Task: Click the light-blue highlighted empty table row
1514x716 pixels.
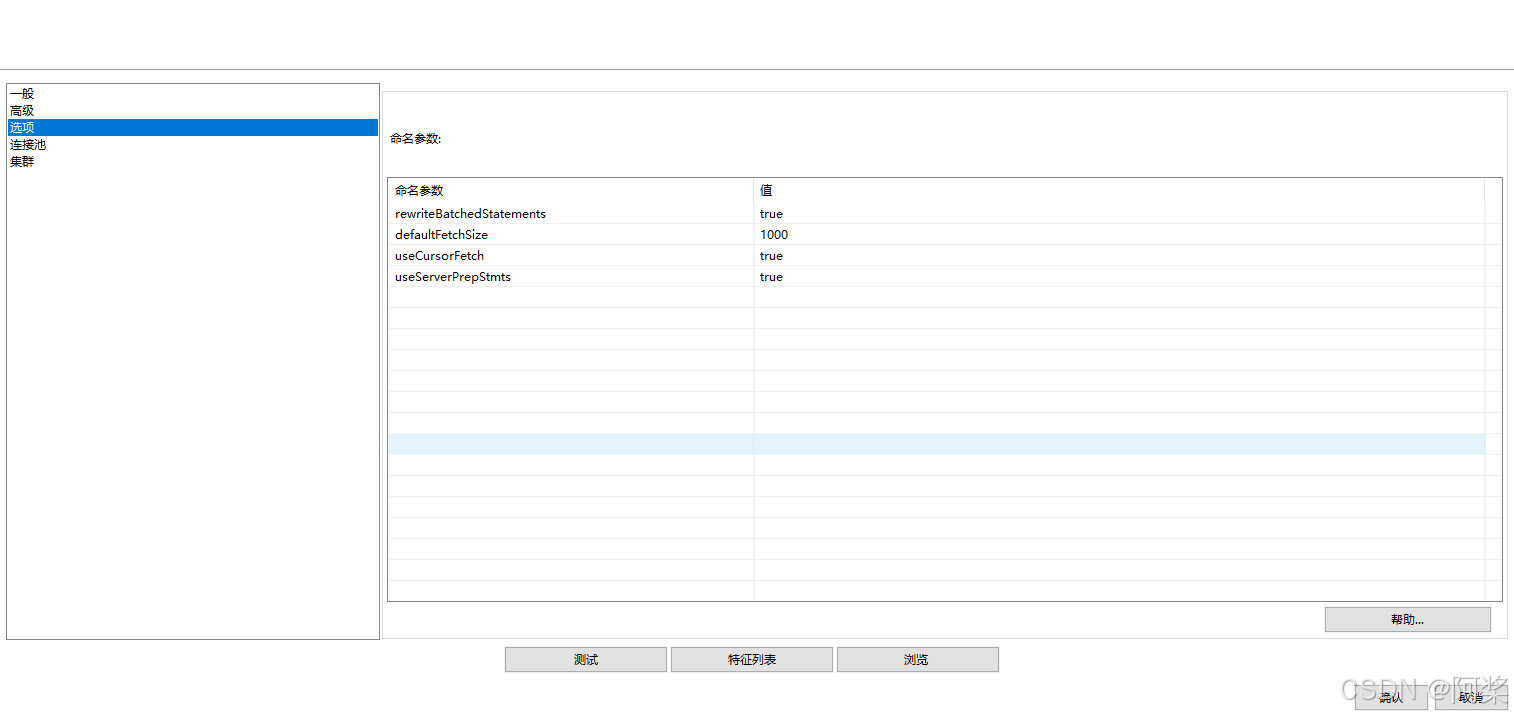Action: [x=937, y=445]
